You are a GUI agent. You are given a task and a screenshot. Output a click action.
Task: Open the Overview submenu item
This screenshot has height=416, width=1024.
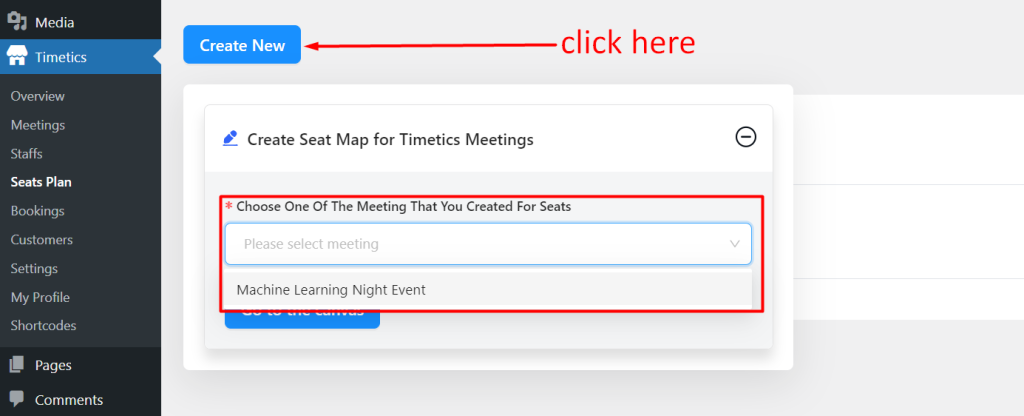coord(37,96)
